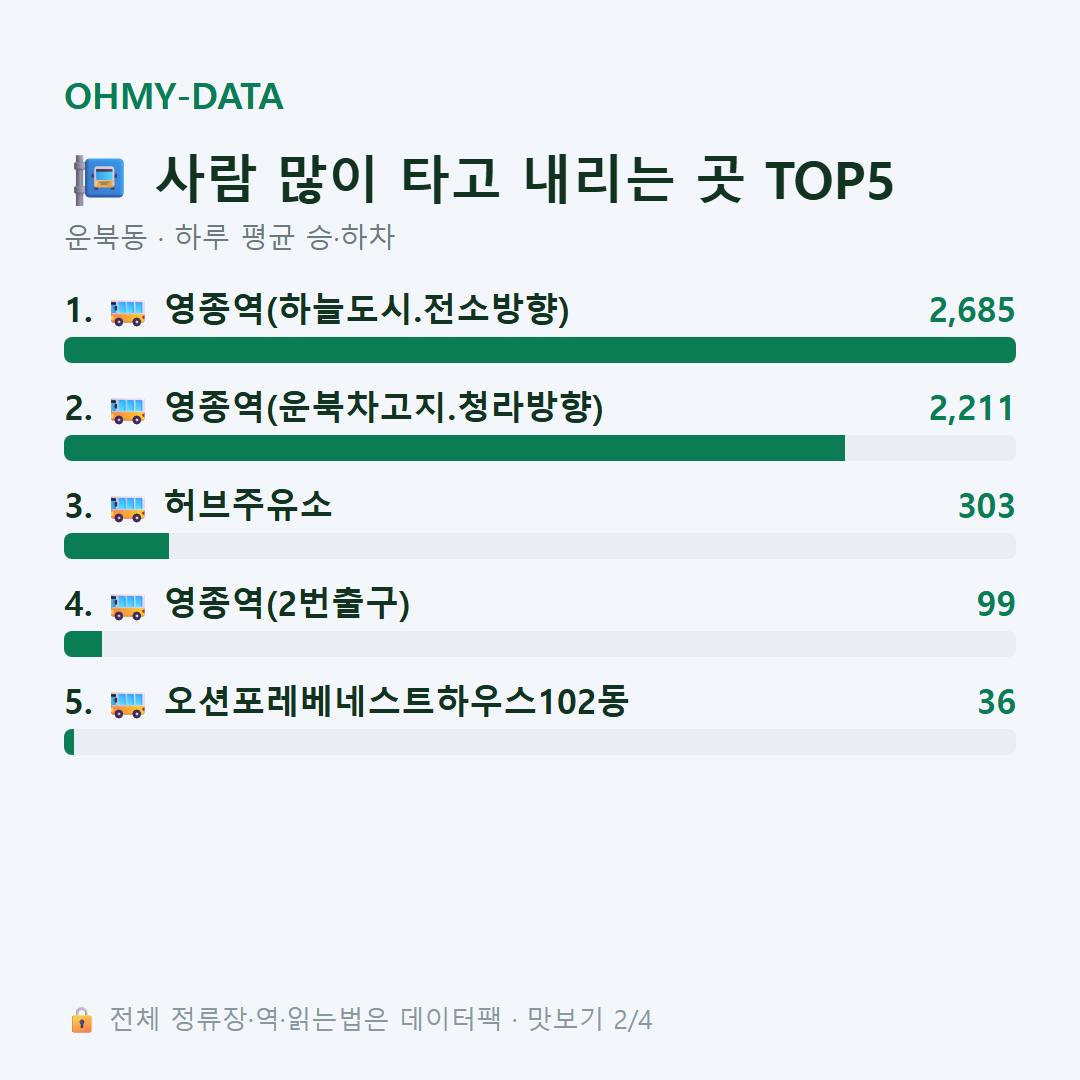
Task: Select the 영종역(운북차고지.청라방향) stop name
Action: [x=384, y=407]
